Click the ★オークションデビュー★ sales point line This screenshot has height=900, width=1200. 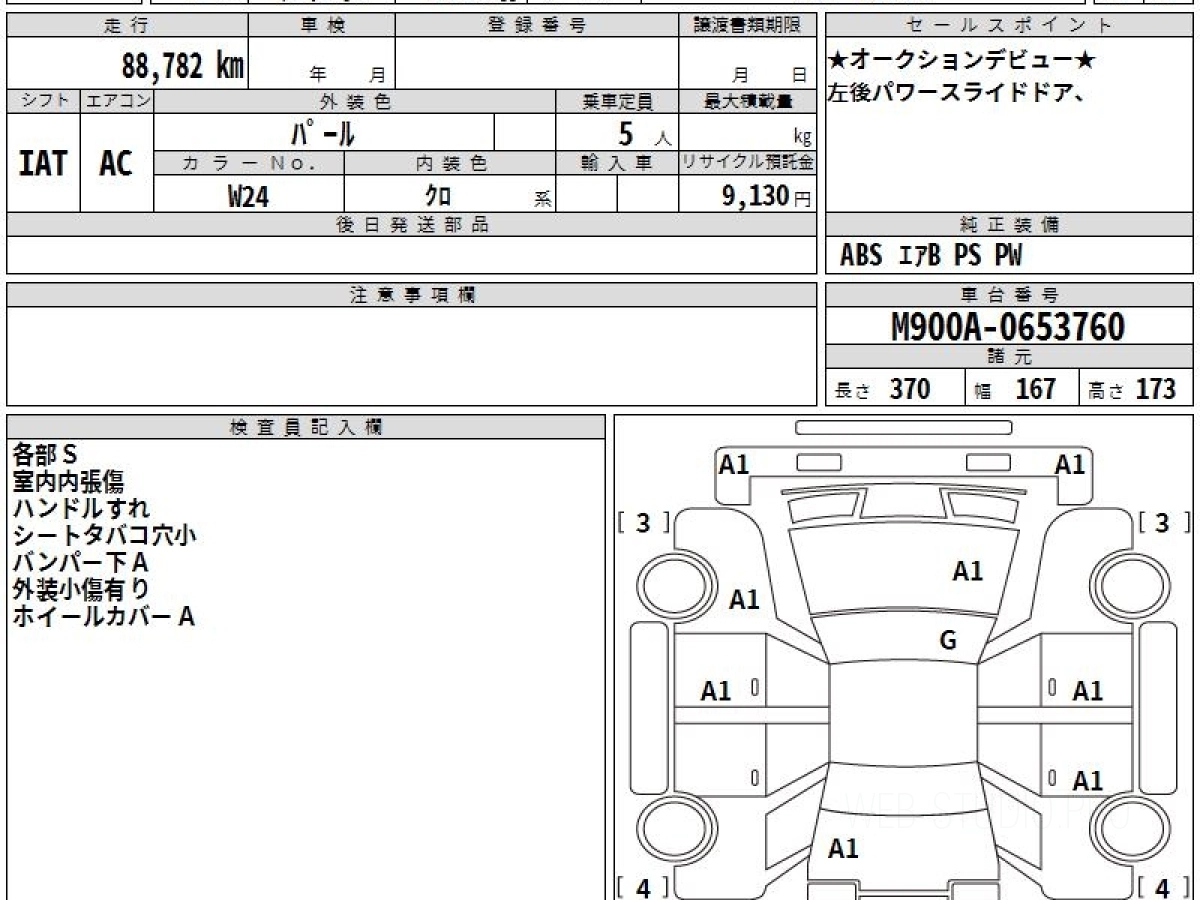(962, 61)
